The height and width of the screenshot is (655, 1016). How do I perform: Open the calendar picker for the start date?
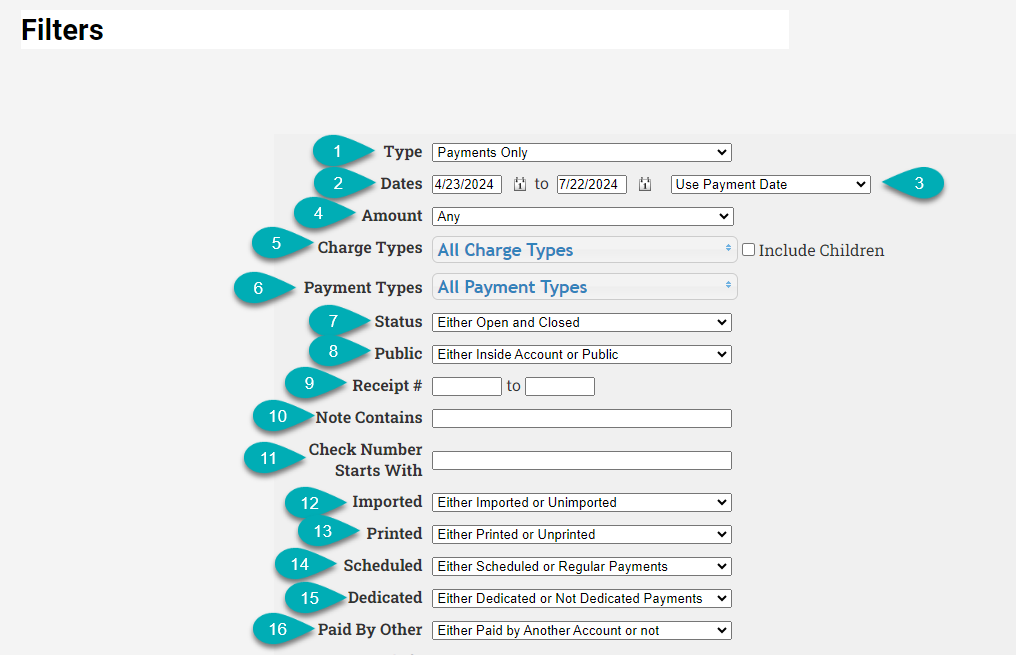click(519, 184)
